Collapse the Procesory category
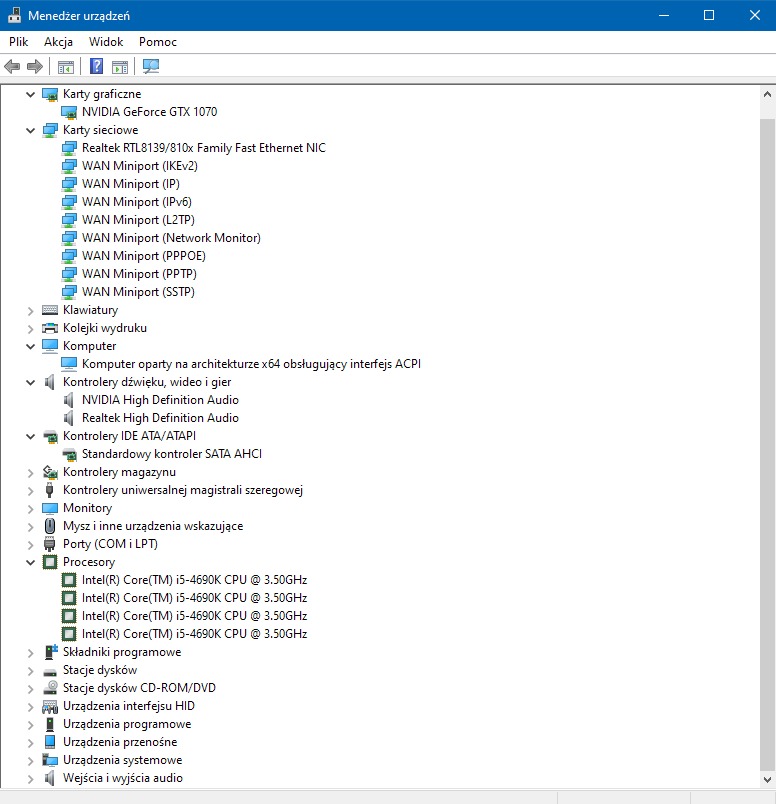The width and height of the screenshot is (776, 804). (30, 562)
